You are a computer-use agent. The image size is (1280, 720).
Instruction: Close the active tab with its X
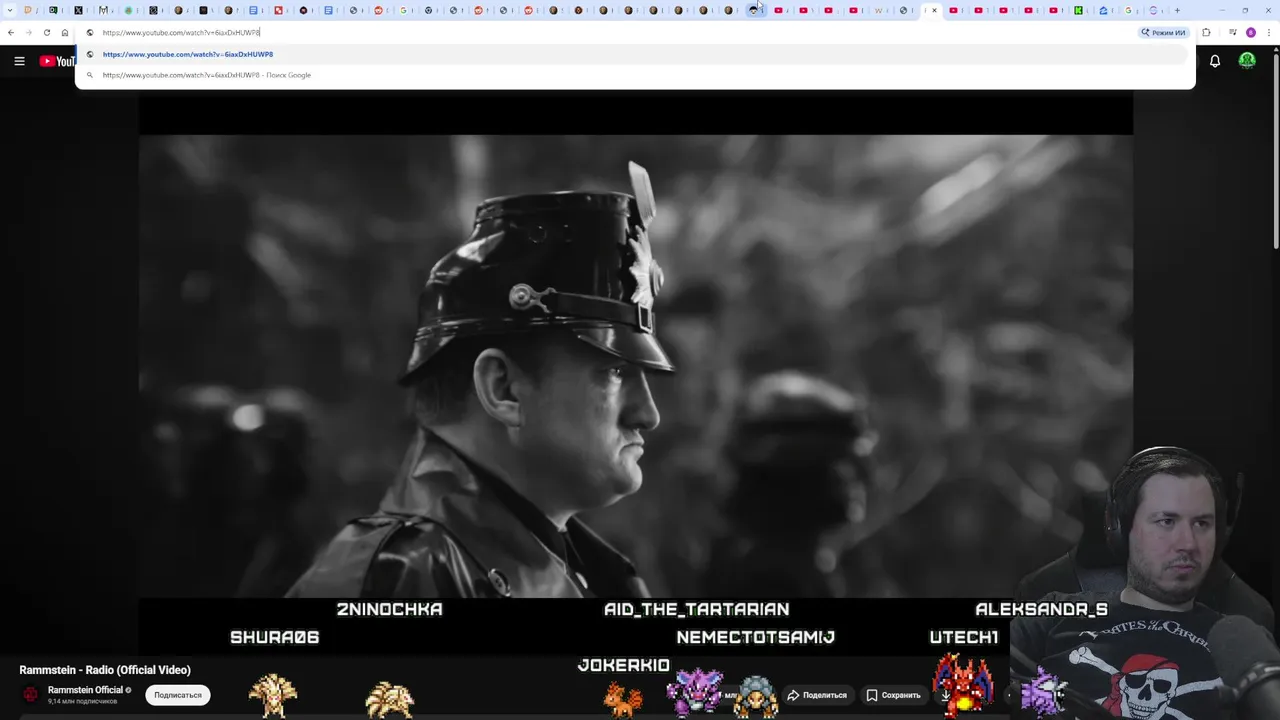pos(935,10)
